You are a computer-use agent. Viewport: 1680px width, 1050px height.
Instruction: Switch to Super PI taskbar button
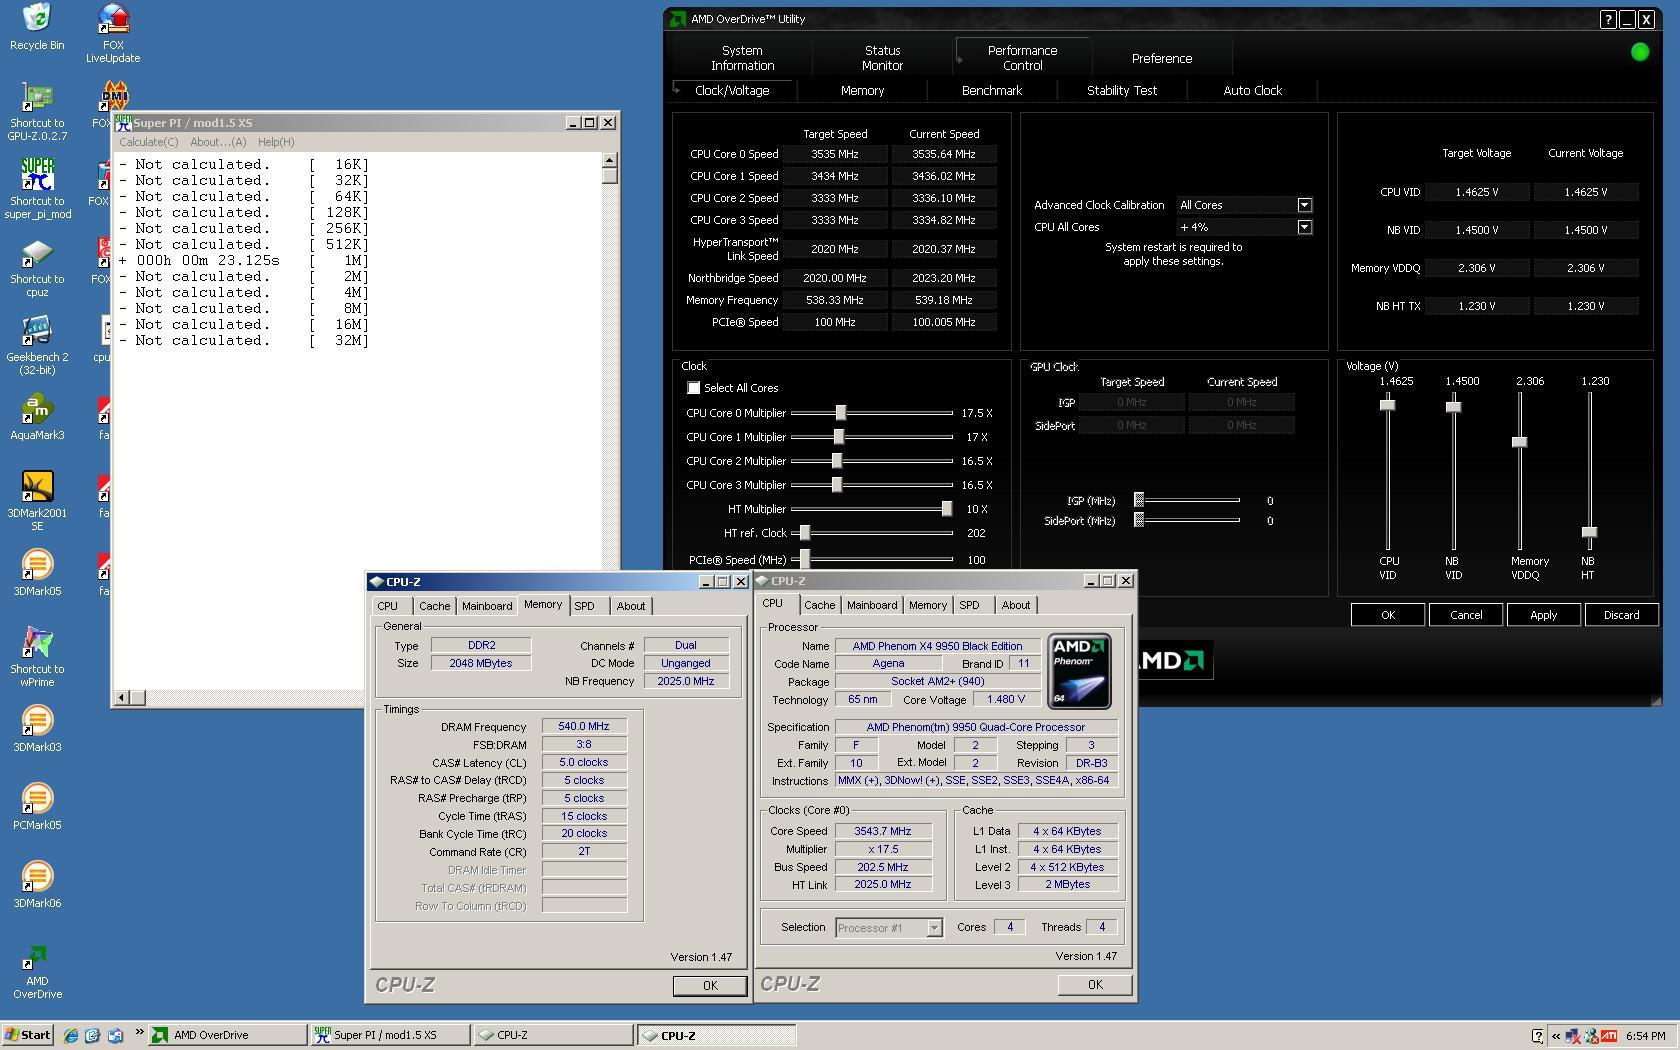[x=388, y=1035]
